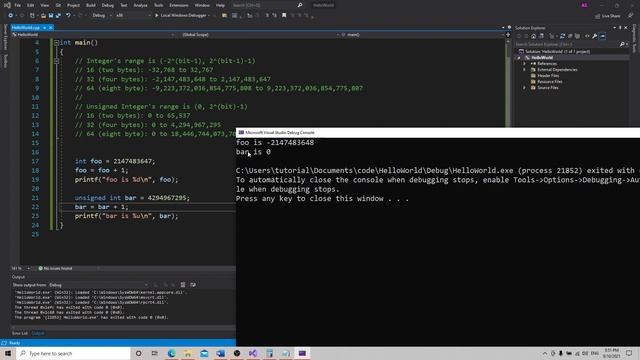640x360 pixels.
Task: Open the Project menu
Action: pos(73,5)
